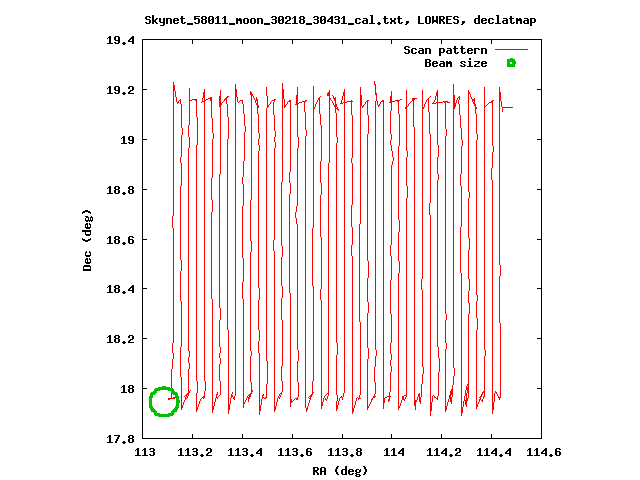Screen dimensions: 640x480
Task: Click the 17.8 tick label on Dec axis
Action: tap(120, 439)
